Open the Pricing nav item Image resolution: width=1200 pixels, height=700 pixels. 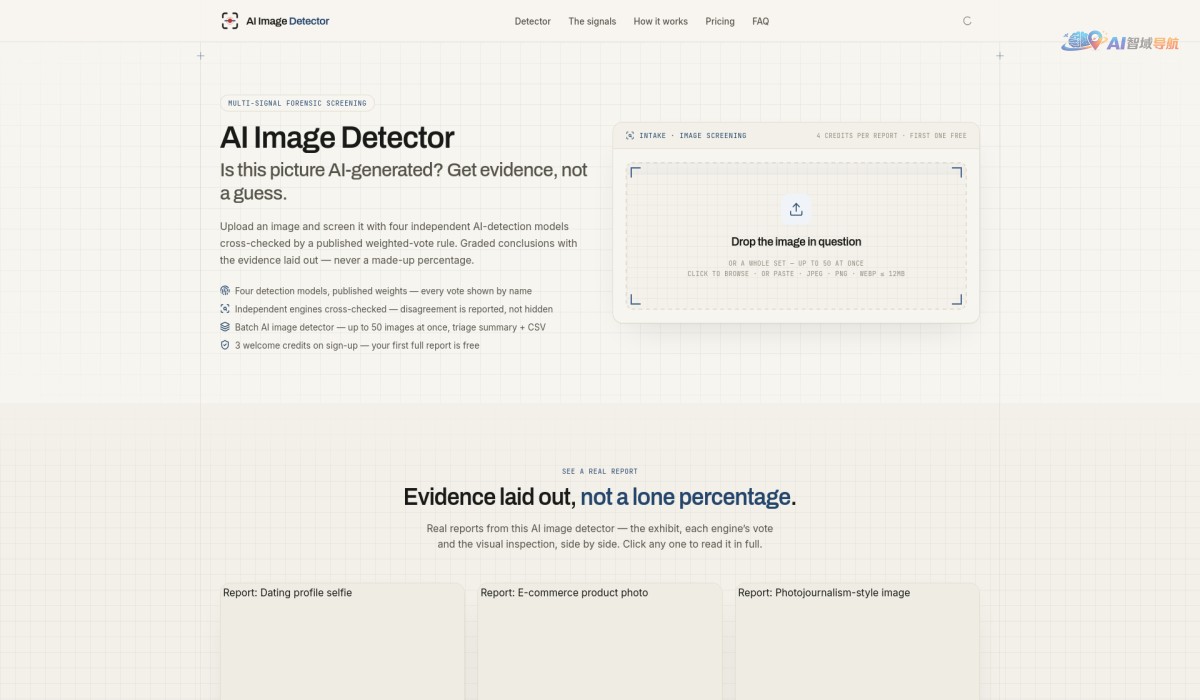720,21
